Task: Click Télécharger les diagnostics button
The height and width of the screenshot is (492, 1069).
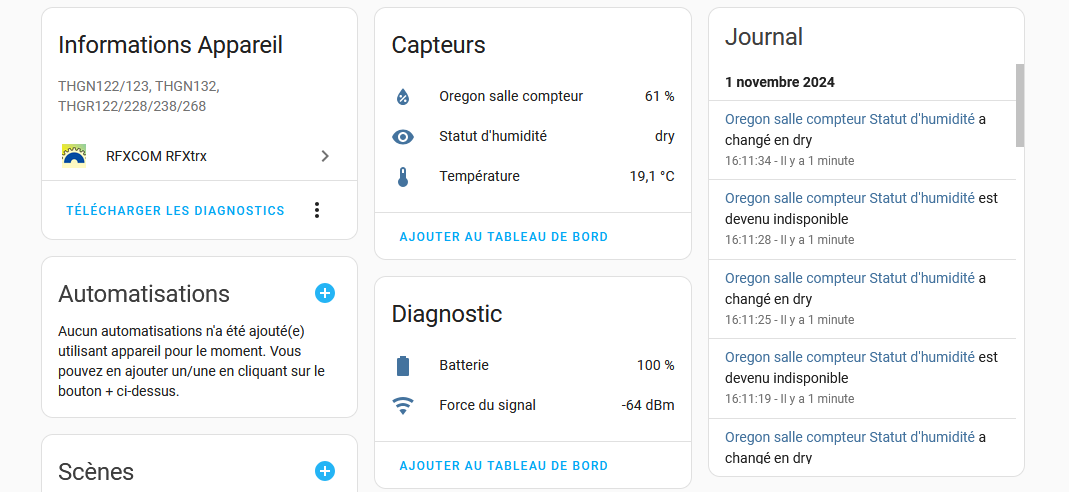Action: pos(175,211)
